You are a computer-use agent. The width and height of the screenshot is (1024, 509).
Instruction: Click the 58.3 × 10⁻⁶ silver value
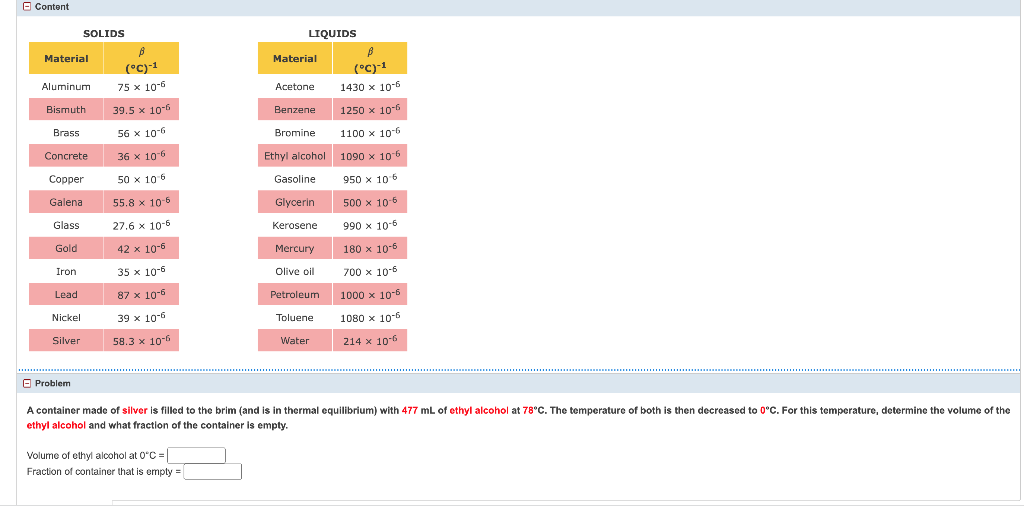(x=142, y=340)
